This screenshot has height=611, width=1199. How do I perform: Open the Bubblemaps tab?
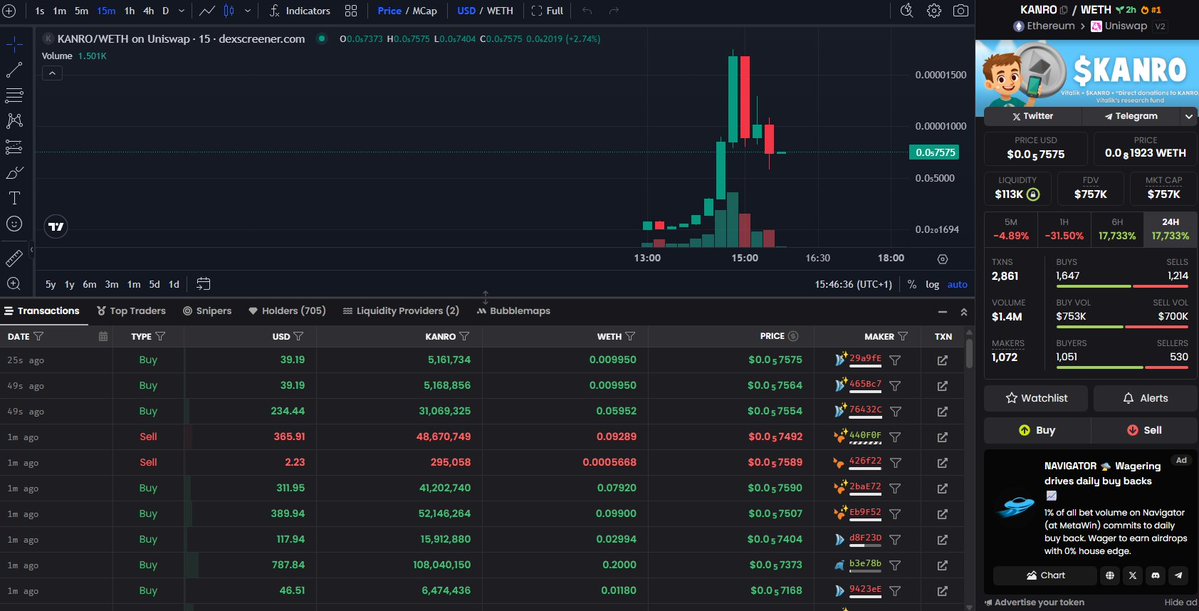[513, 310]
